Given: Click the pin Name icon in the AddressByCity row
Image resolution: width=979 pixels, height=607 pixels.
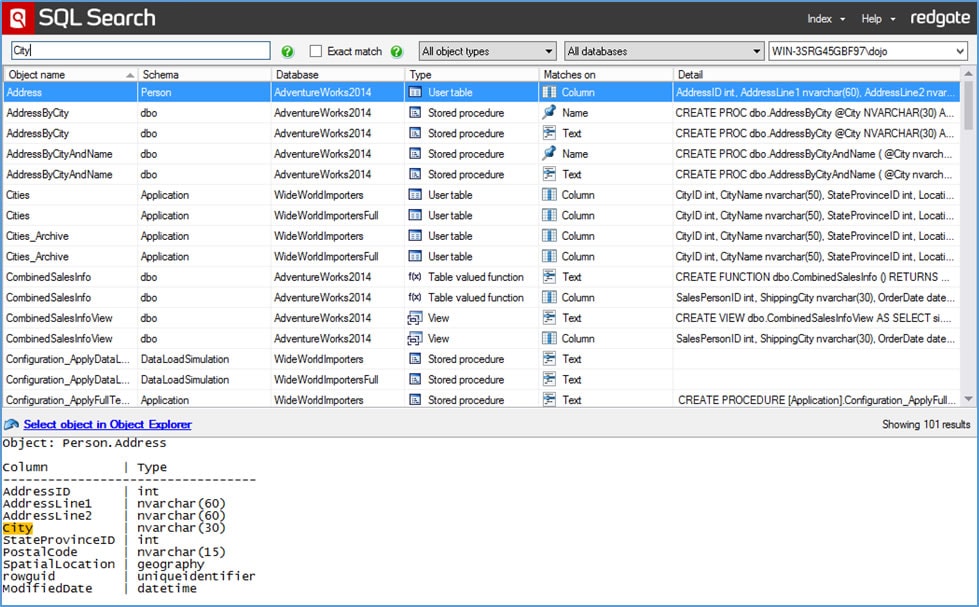Looking at the screenshot, I should coord(549,113).
